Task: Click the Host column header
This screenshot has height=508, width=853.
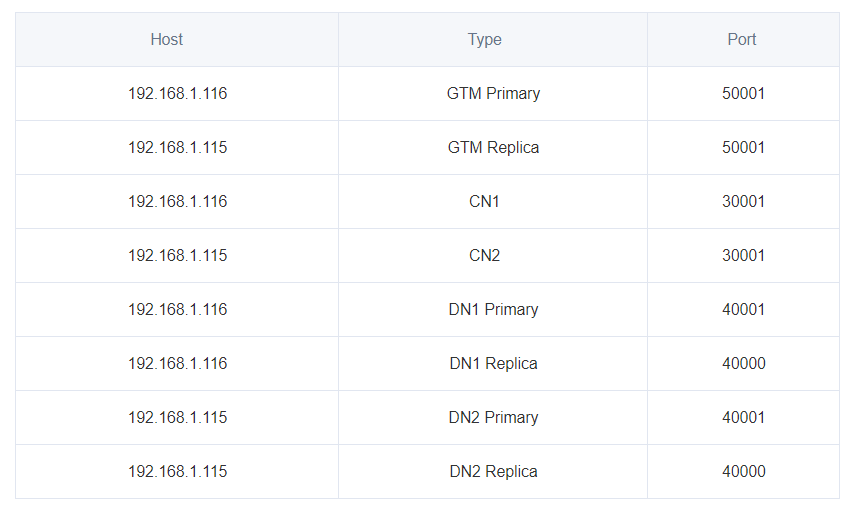Action: pos(167,40)
